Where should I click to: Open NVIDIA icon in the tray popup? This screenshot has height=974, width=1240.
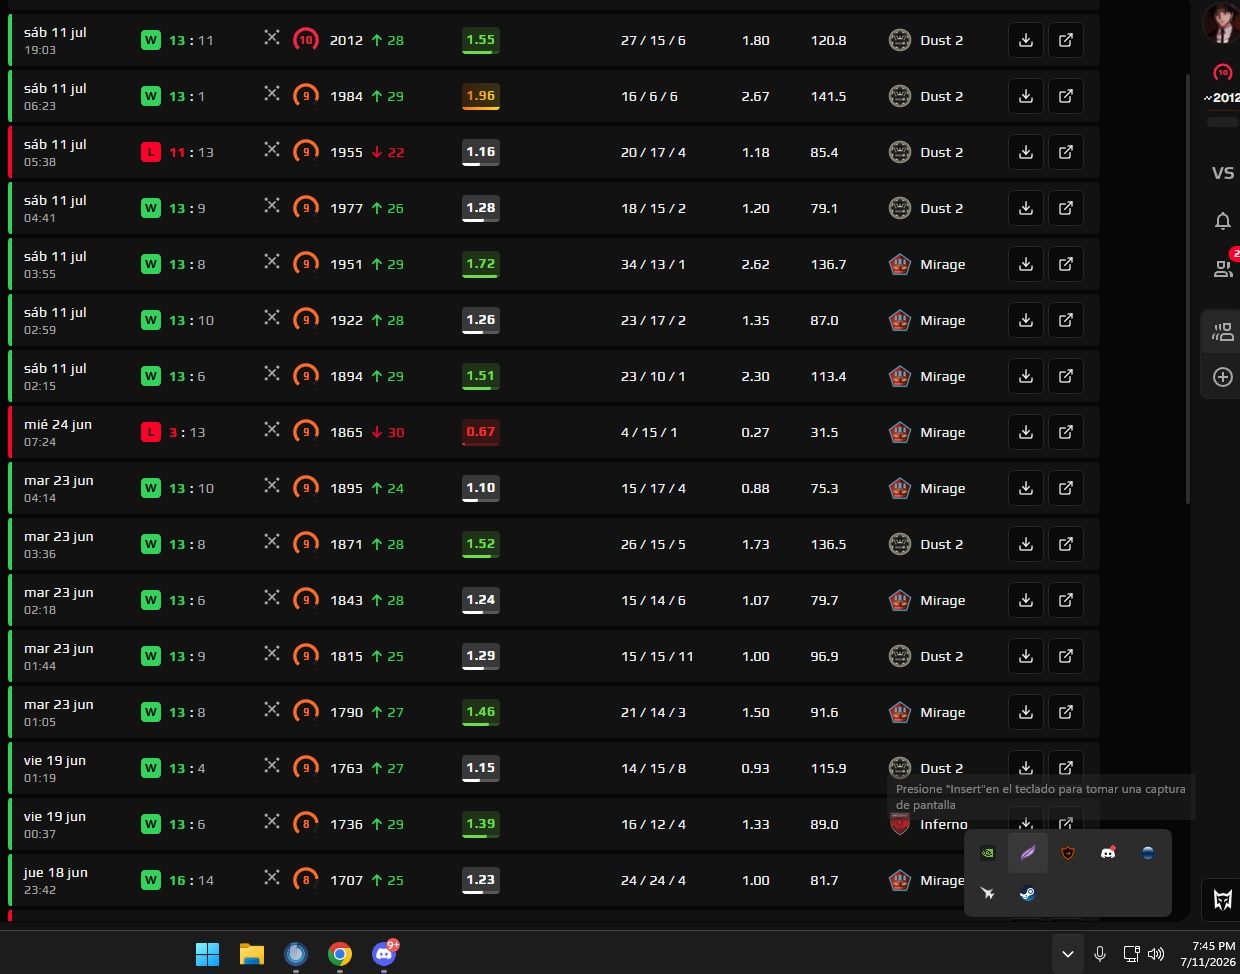click(987, 853)
